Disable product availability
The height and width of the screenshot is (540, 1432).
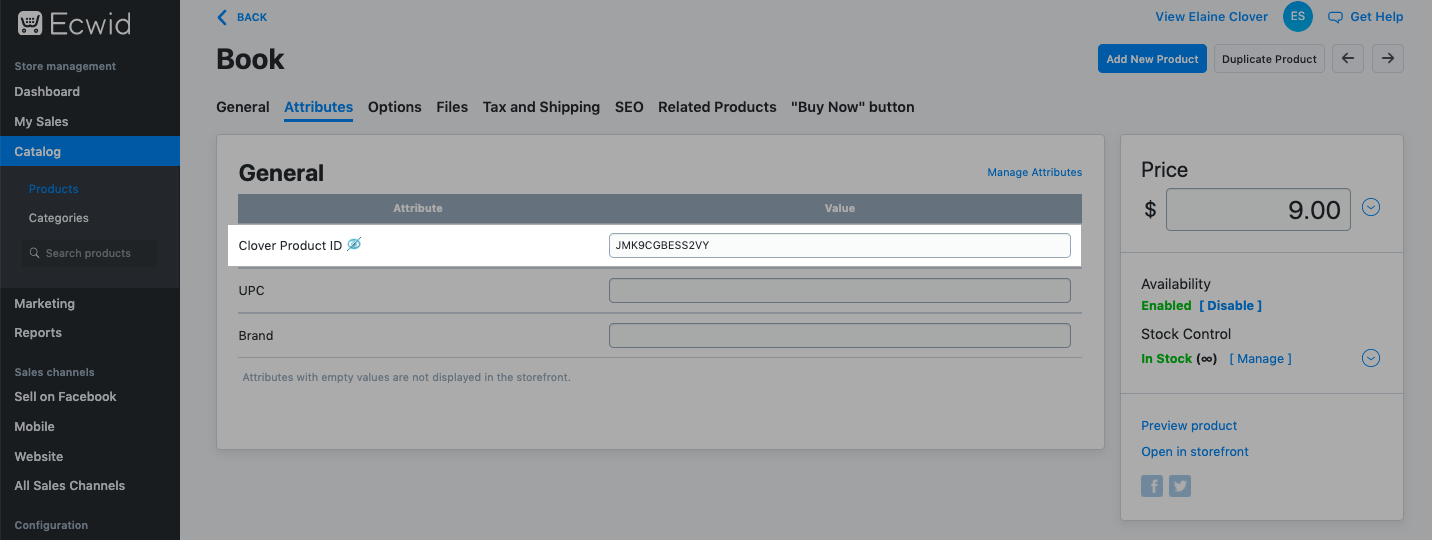pos(1230,306)
